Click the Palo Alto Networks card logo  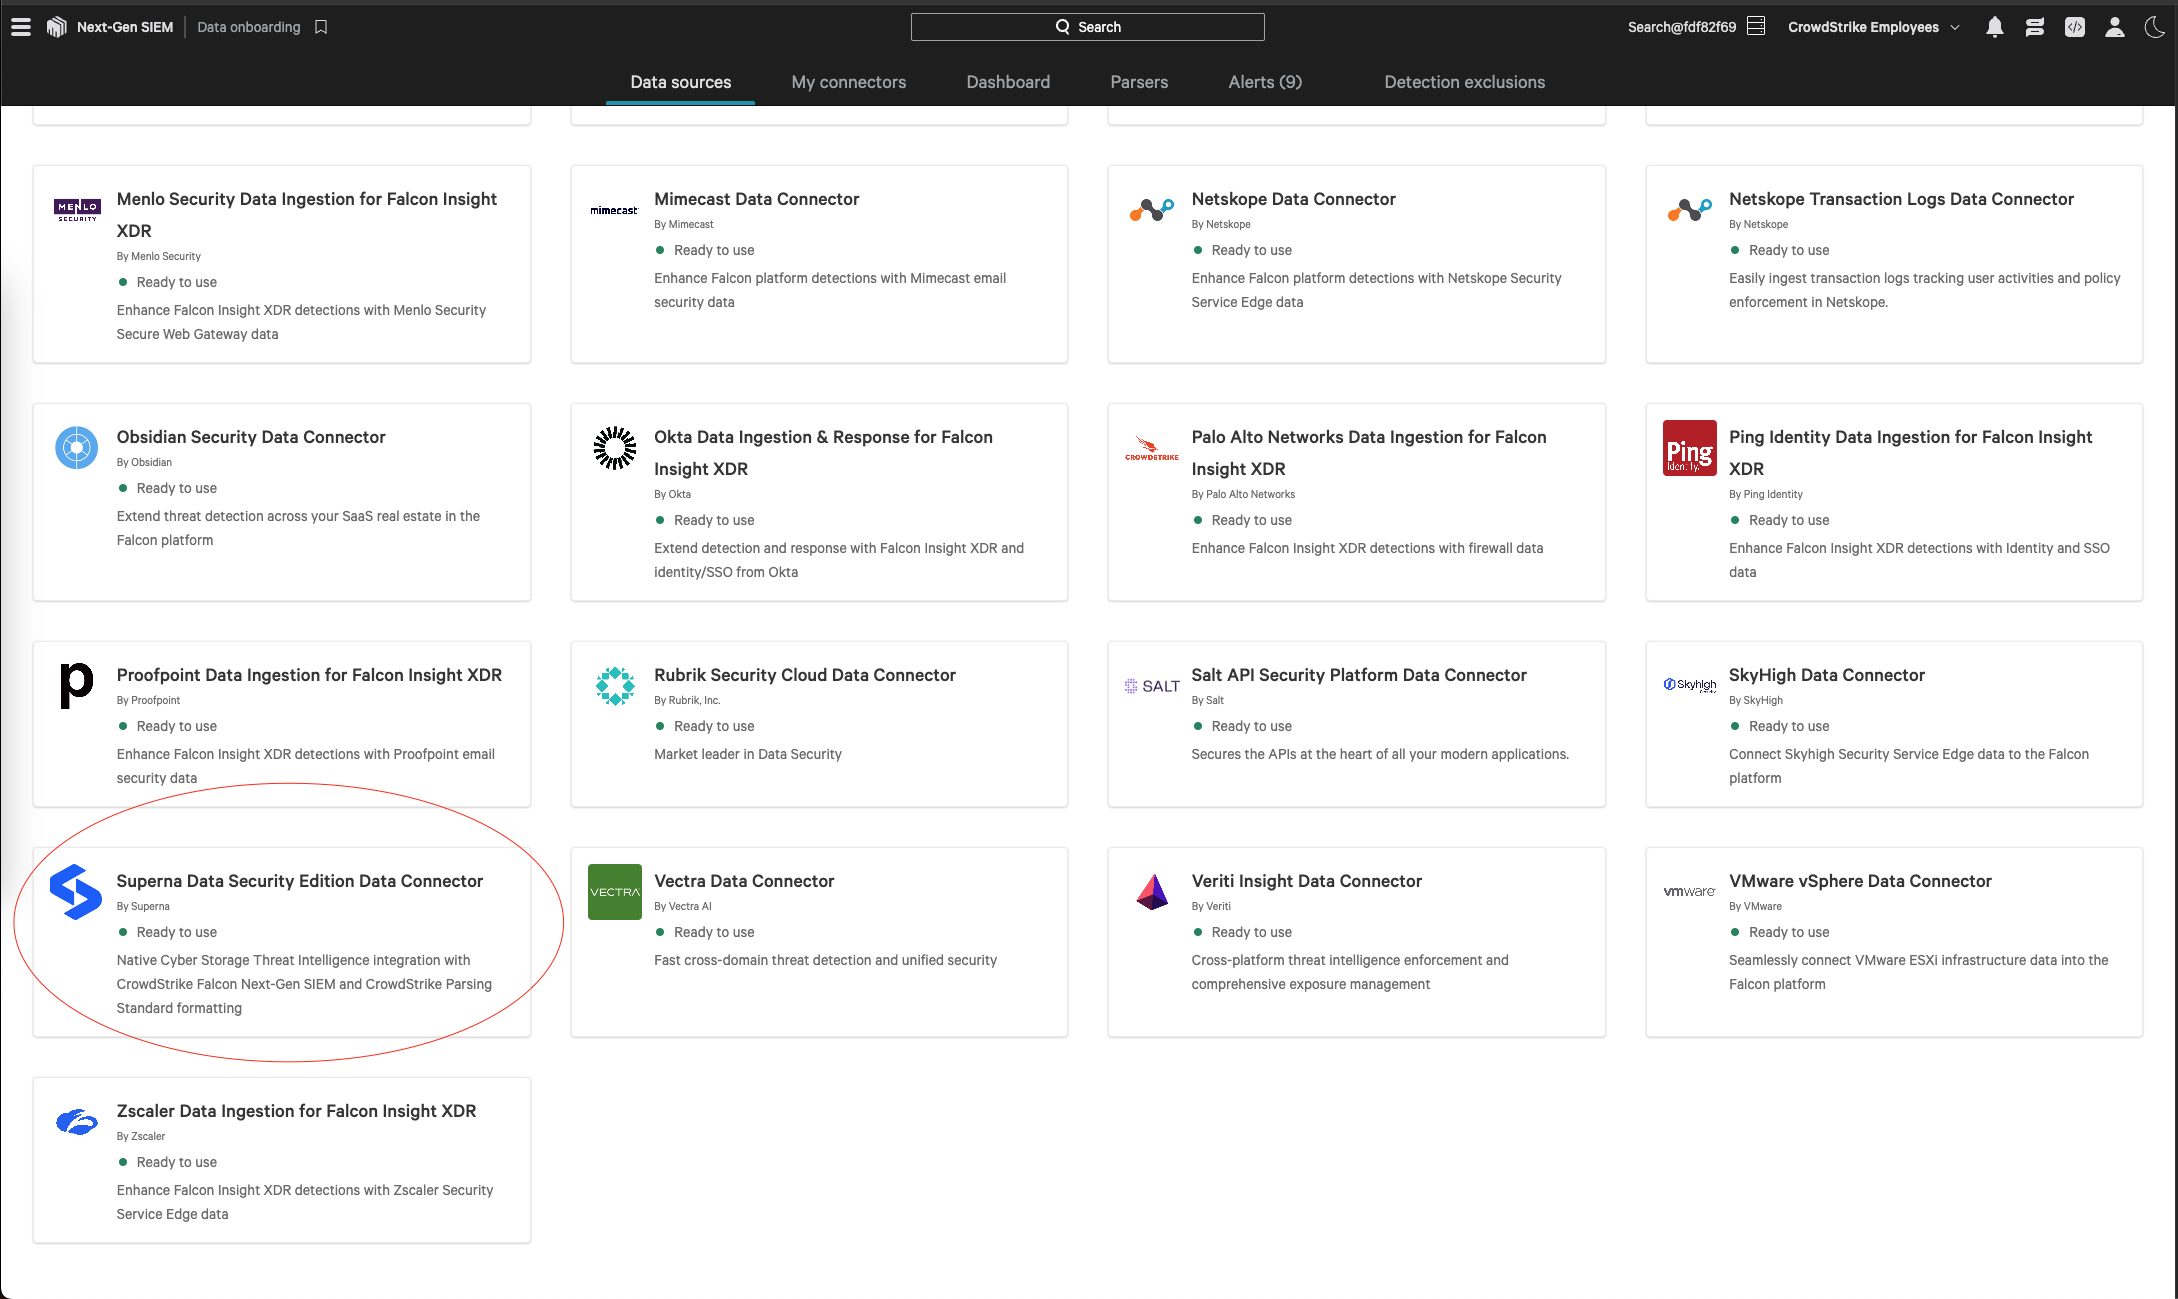[1152, 448]
